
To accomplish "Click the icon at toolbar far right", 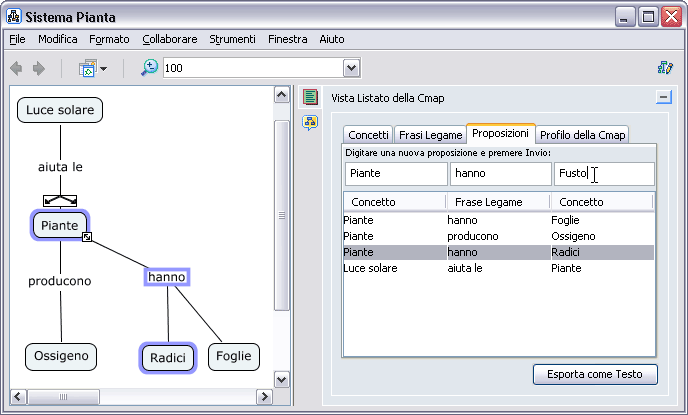I will 665,68.
